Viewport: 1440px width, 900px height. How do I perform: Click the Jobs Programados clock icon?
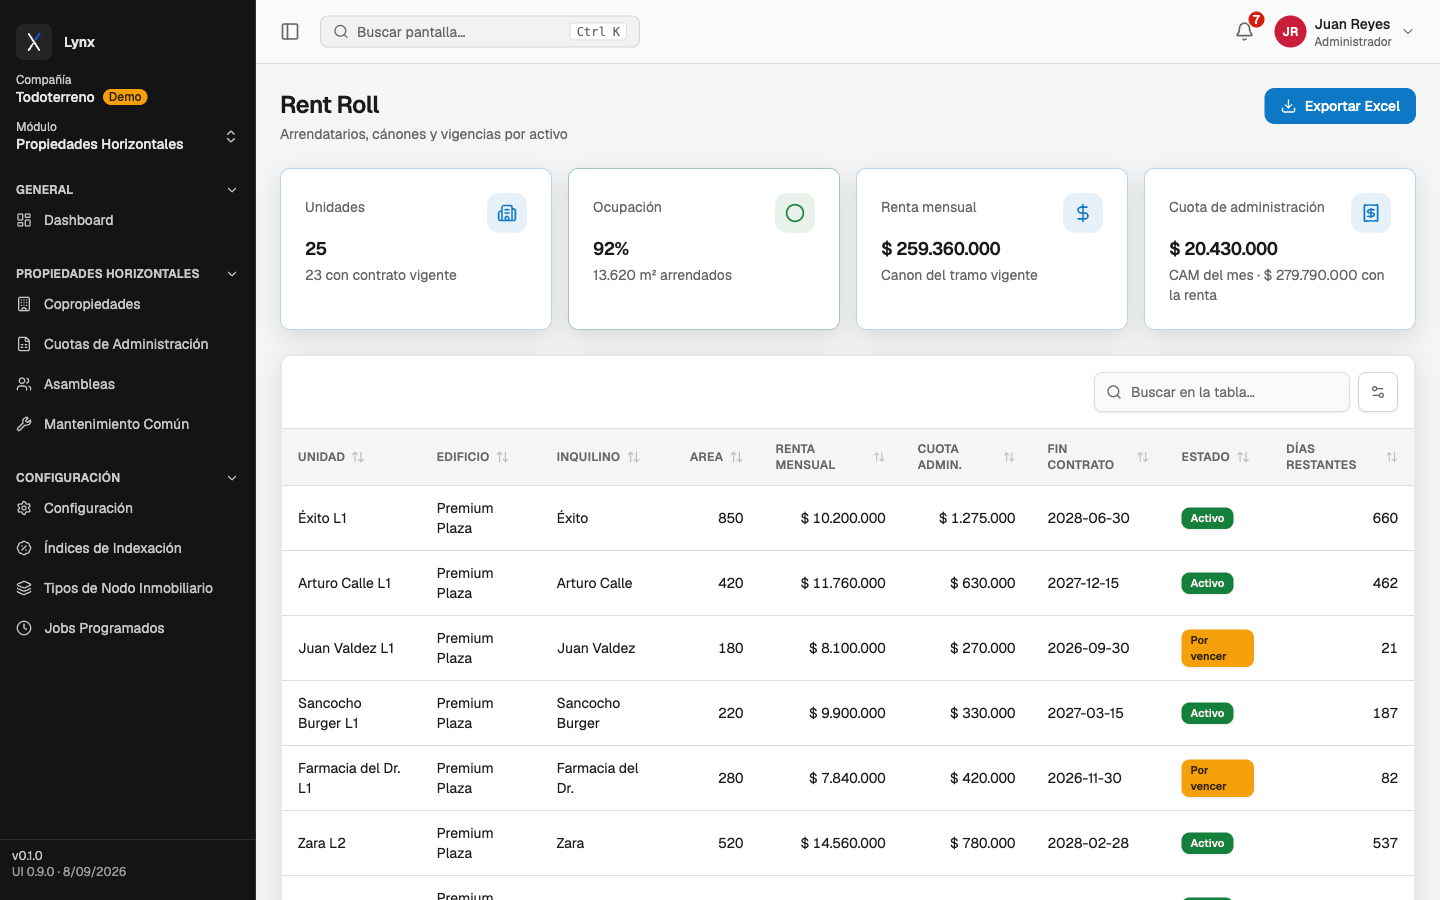(24, 628)
